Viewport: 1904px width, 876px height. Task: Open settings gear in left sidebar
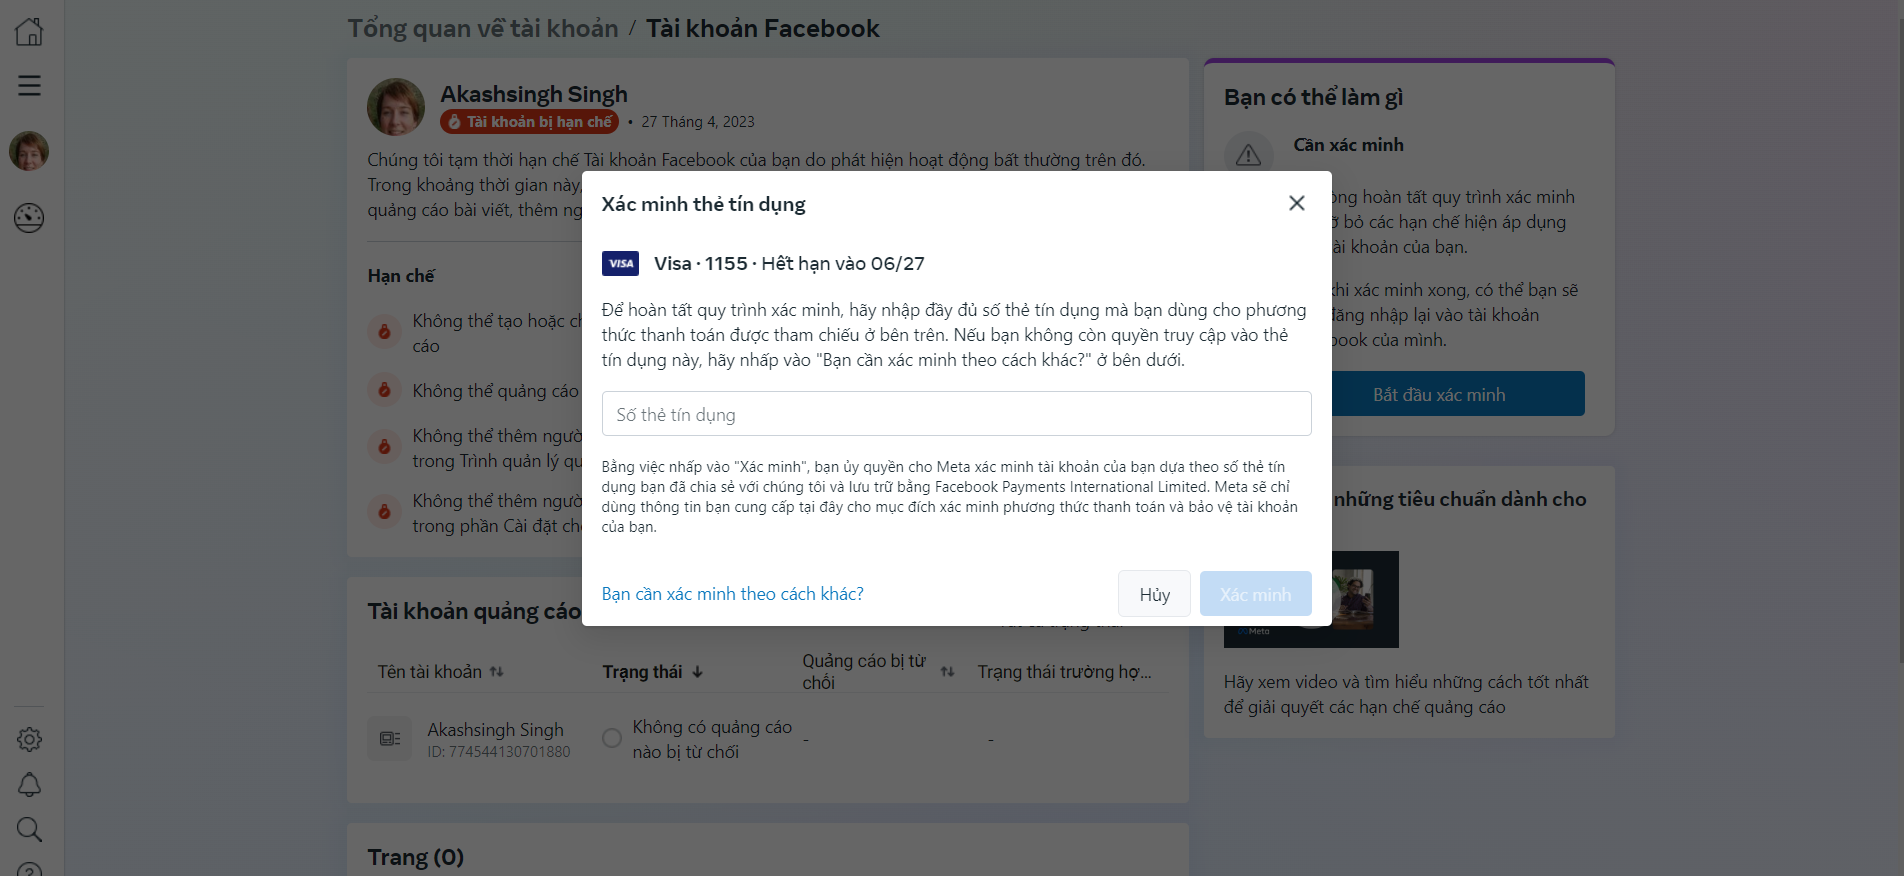(x=29, y=739)
